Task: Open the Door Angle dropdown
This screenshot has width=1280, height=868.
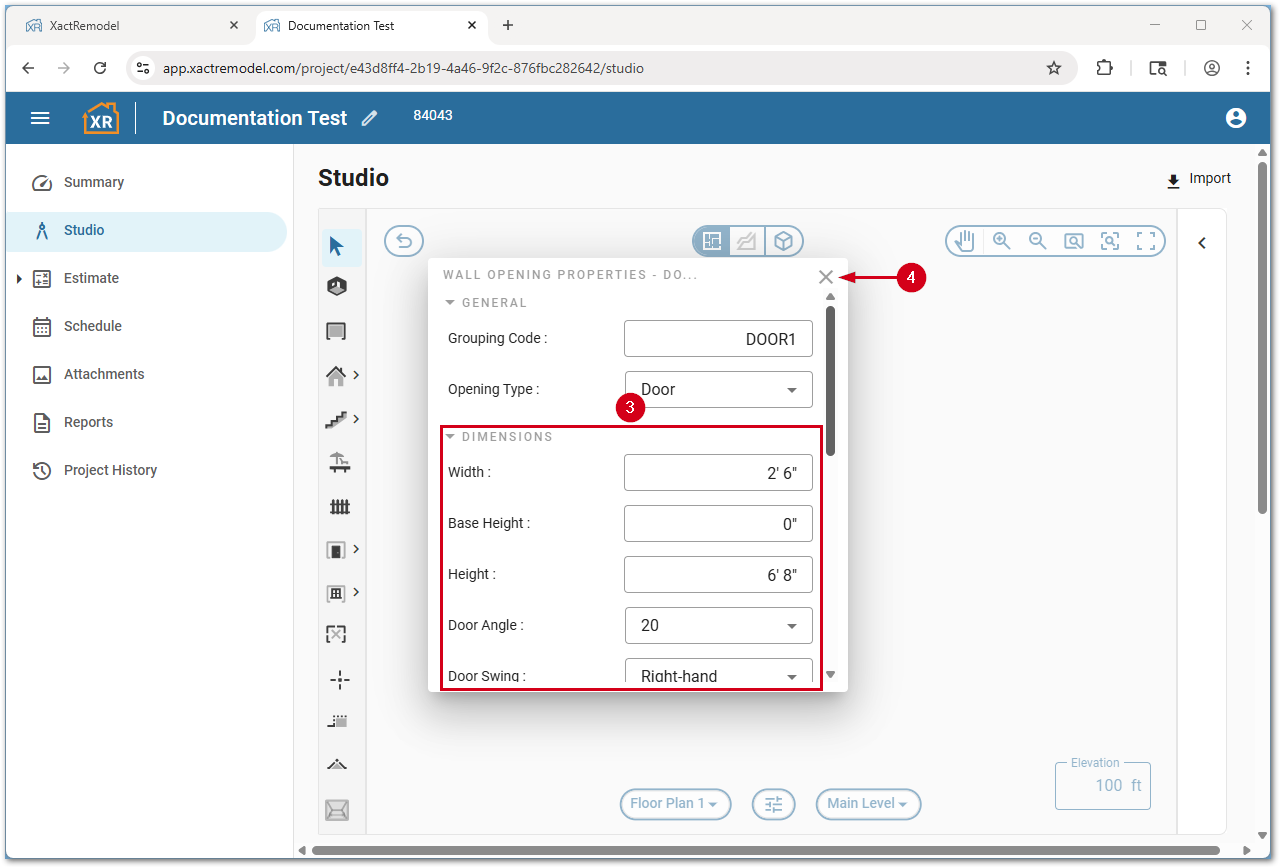Action: click(718, 626)
